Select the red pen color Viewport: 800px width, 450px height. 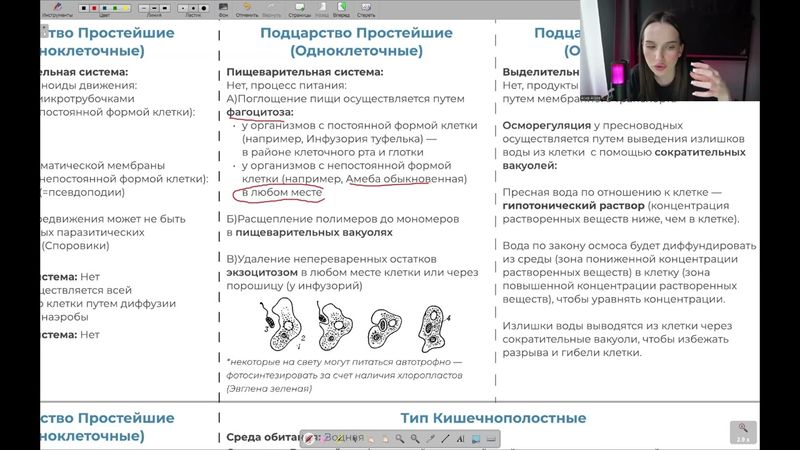94,8
